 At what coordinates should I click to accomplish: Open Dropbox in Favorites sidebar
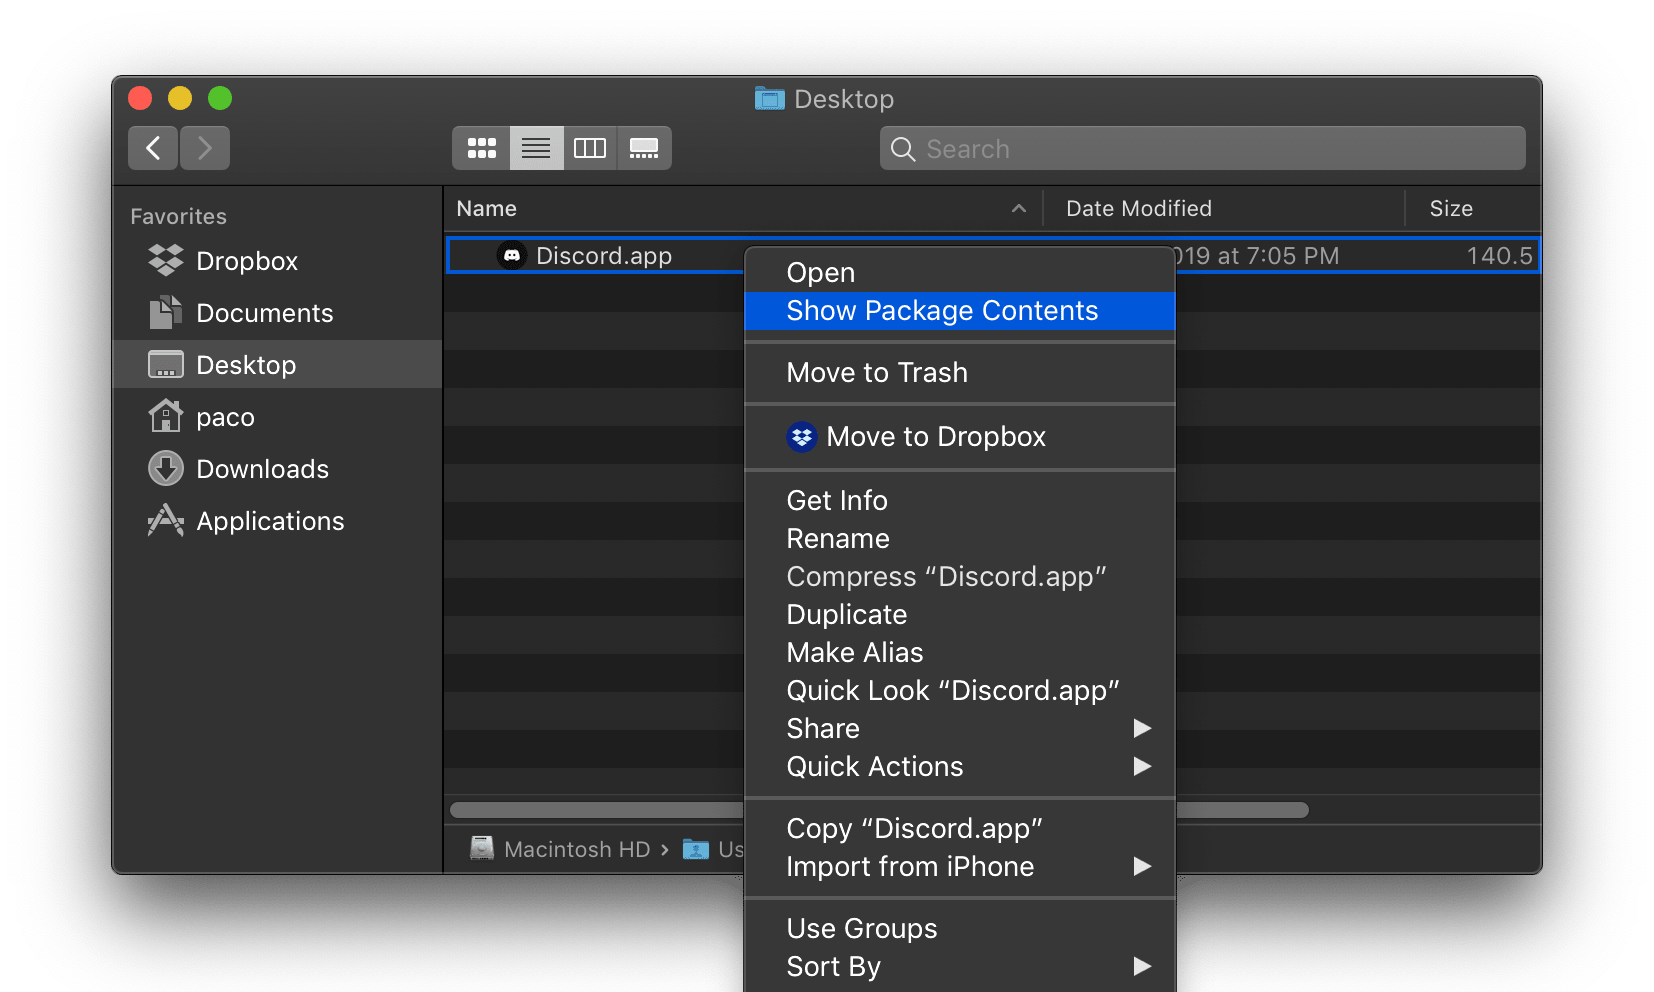(277, 260)
